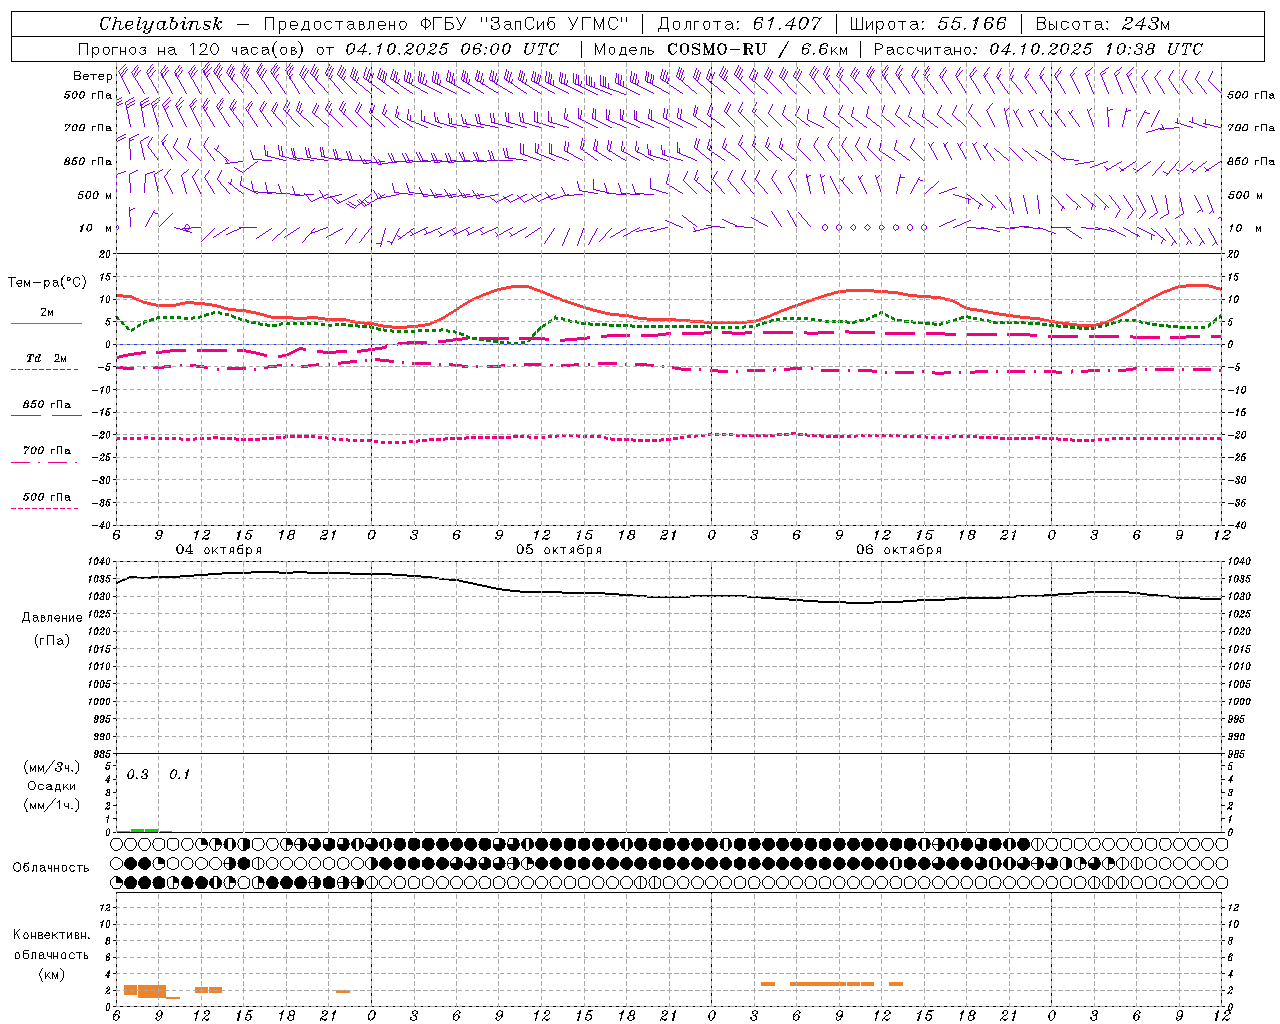
Task: Click the '05 октября' date label
Action: 559,550
